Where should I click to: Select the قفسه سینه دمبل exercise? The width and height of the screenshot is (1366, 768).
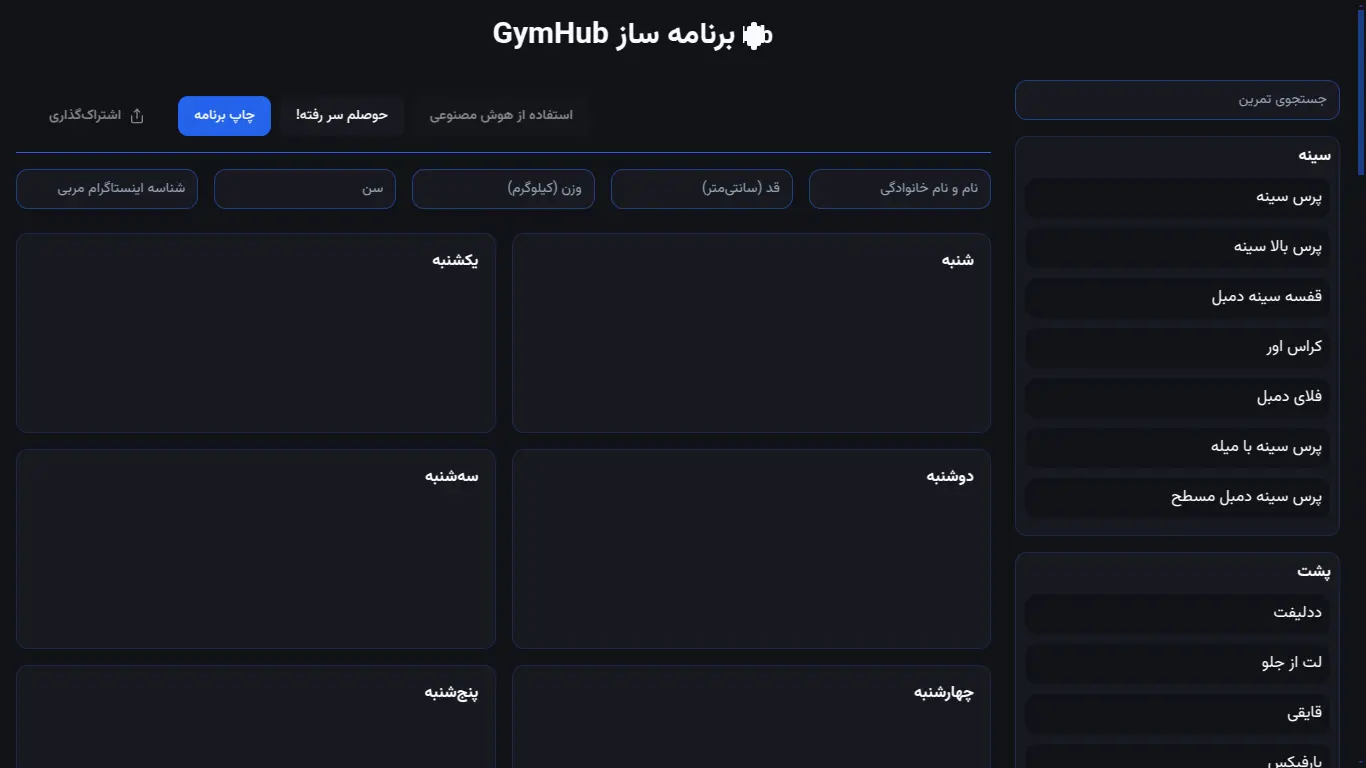pos(1176,297)
